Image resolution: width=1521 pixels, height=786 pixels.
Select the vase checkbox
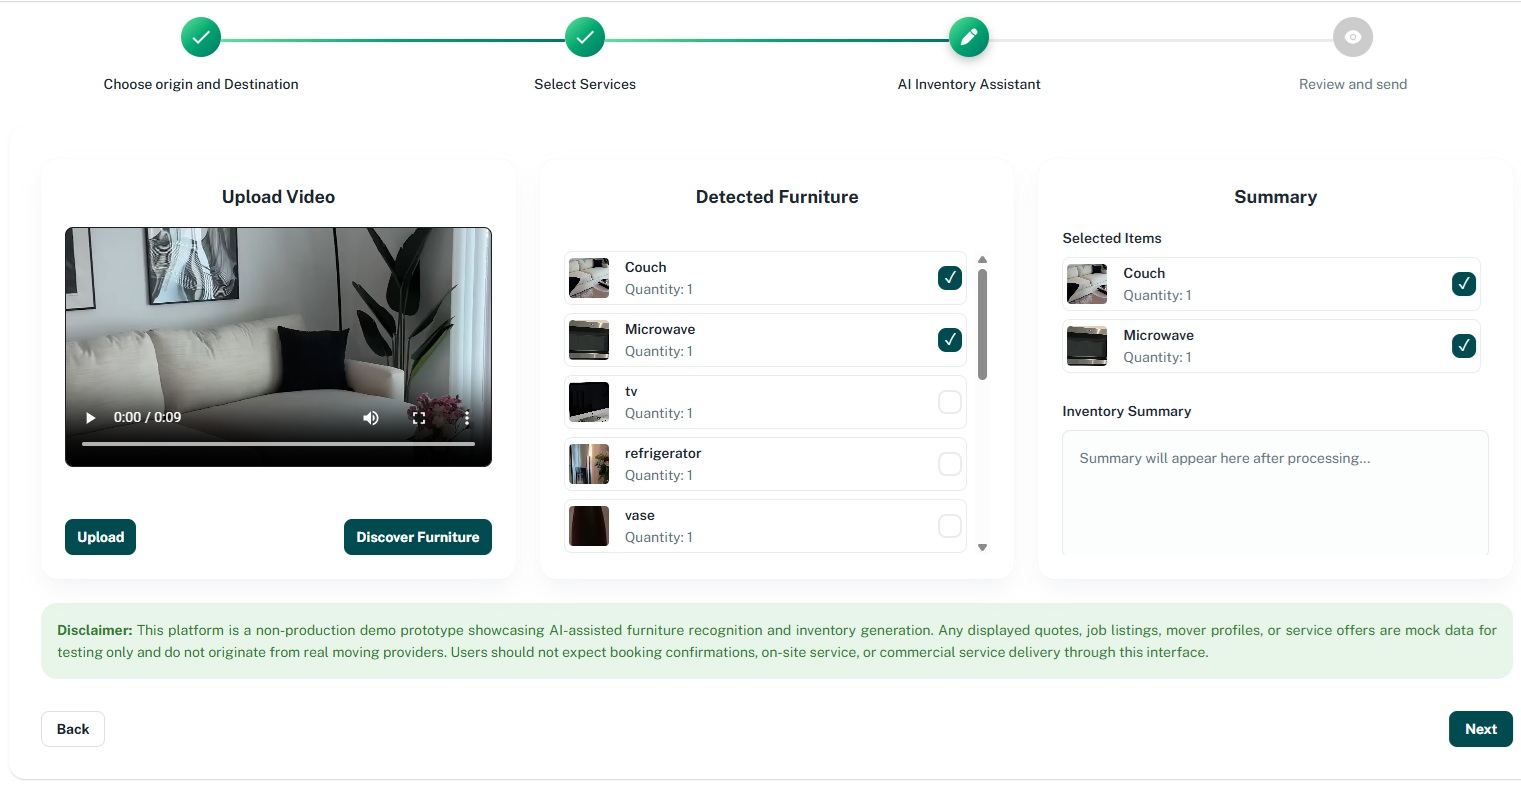point(950,526)
